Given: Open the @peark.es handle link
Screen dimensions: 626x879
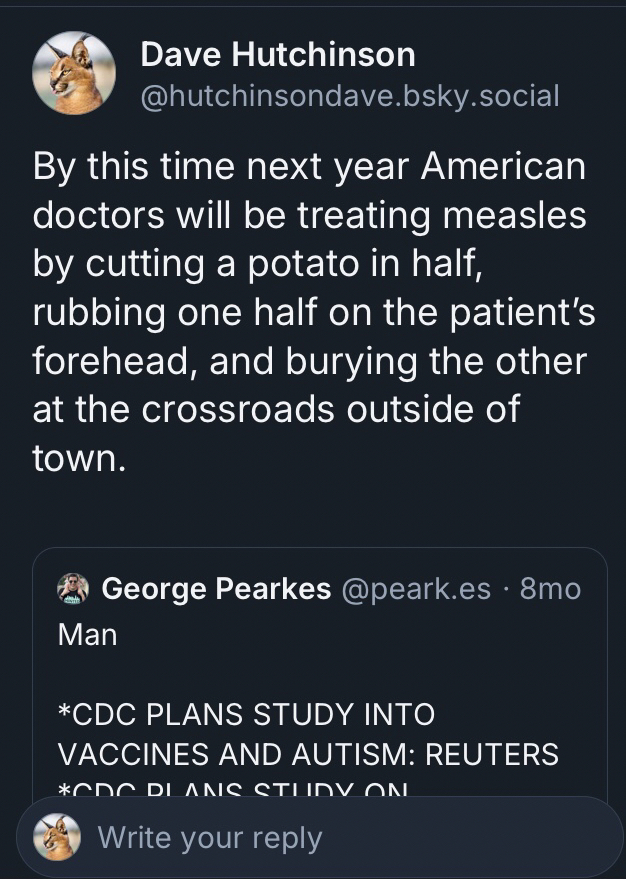Looking at the screenshot, I should click(x=417, y=589).
